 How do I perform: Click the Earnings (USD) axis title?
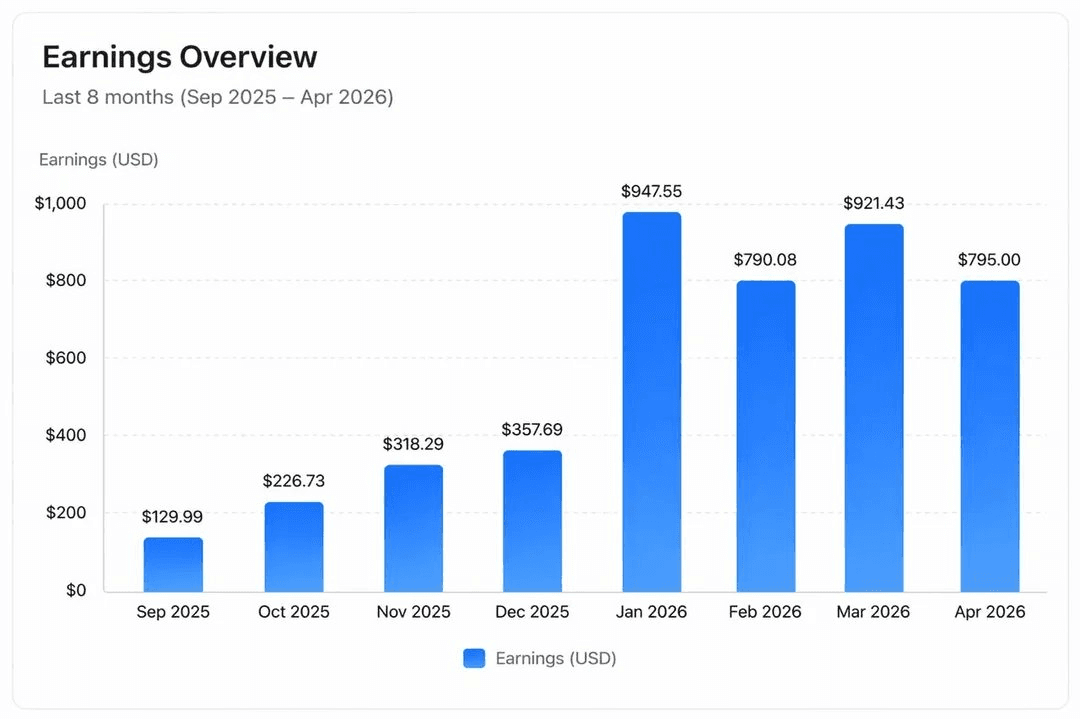pyautogui.click(x=98, y=159)
